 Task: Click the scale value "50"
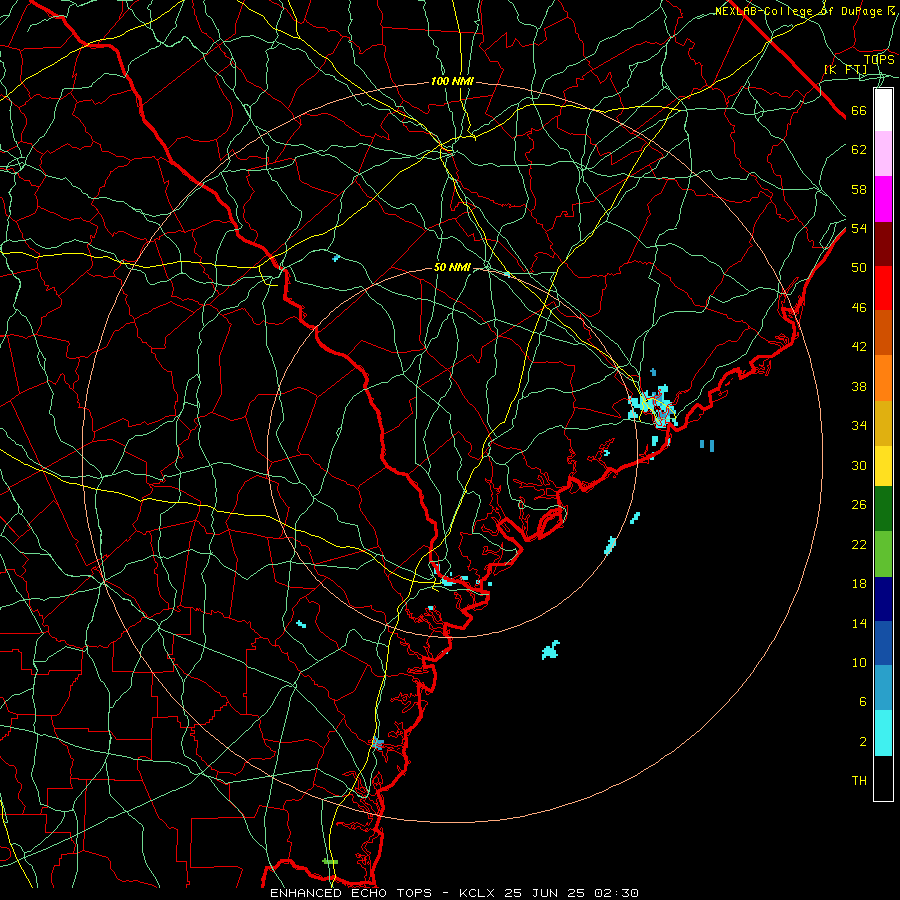(x=859, y=268)
